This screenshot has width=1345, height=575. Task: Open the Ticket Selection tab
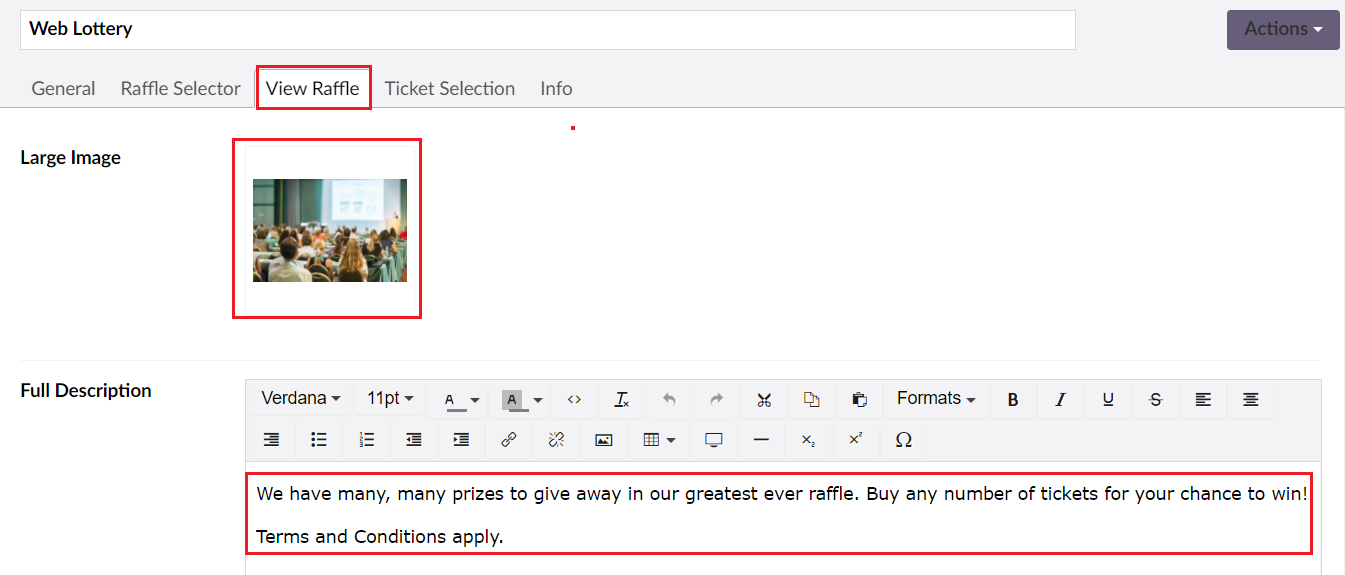click(450, 88)
